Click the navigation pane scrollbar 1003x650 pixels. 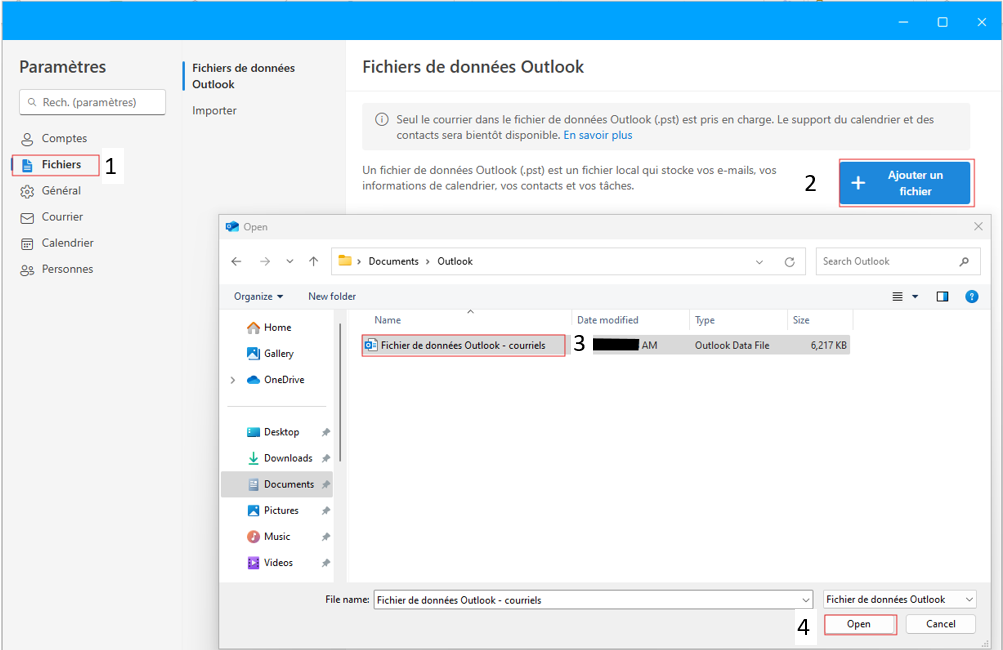tap(340, 393)
